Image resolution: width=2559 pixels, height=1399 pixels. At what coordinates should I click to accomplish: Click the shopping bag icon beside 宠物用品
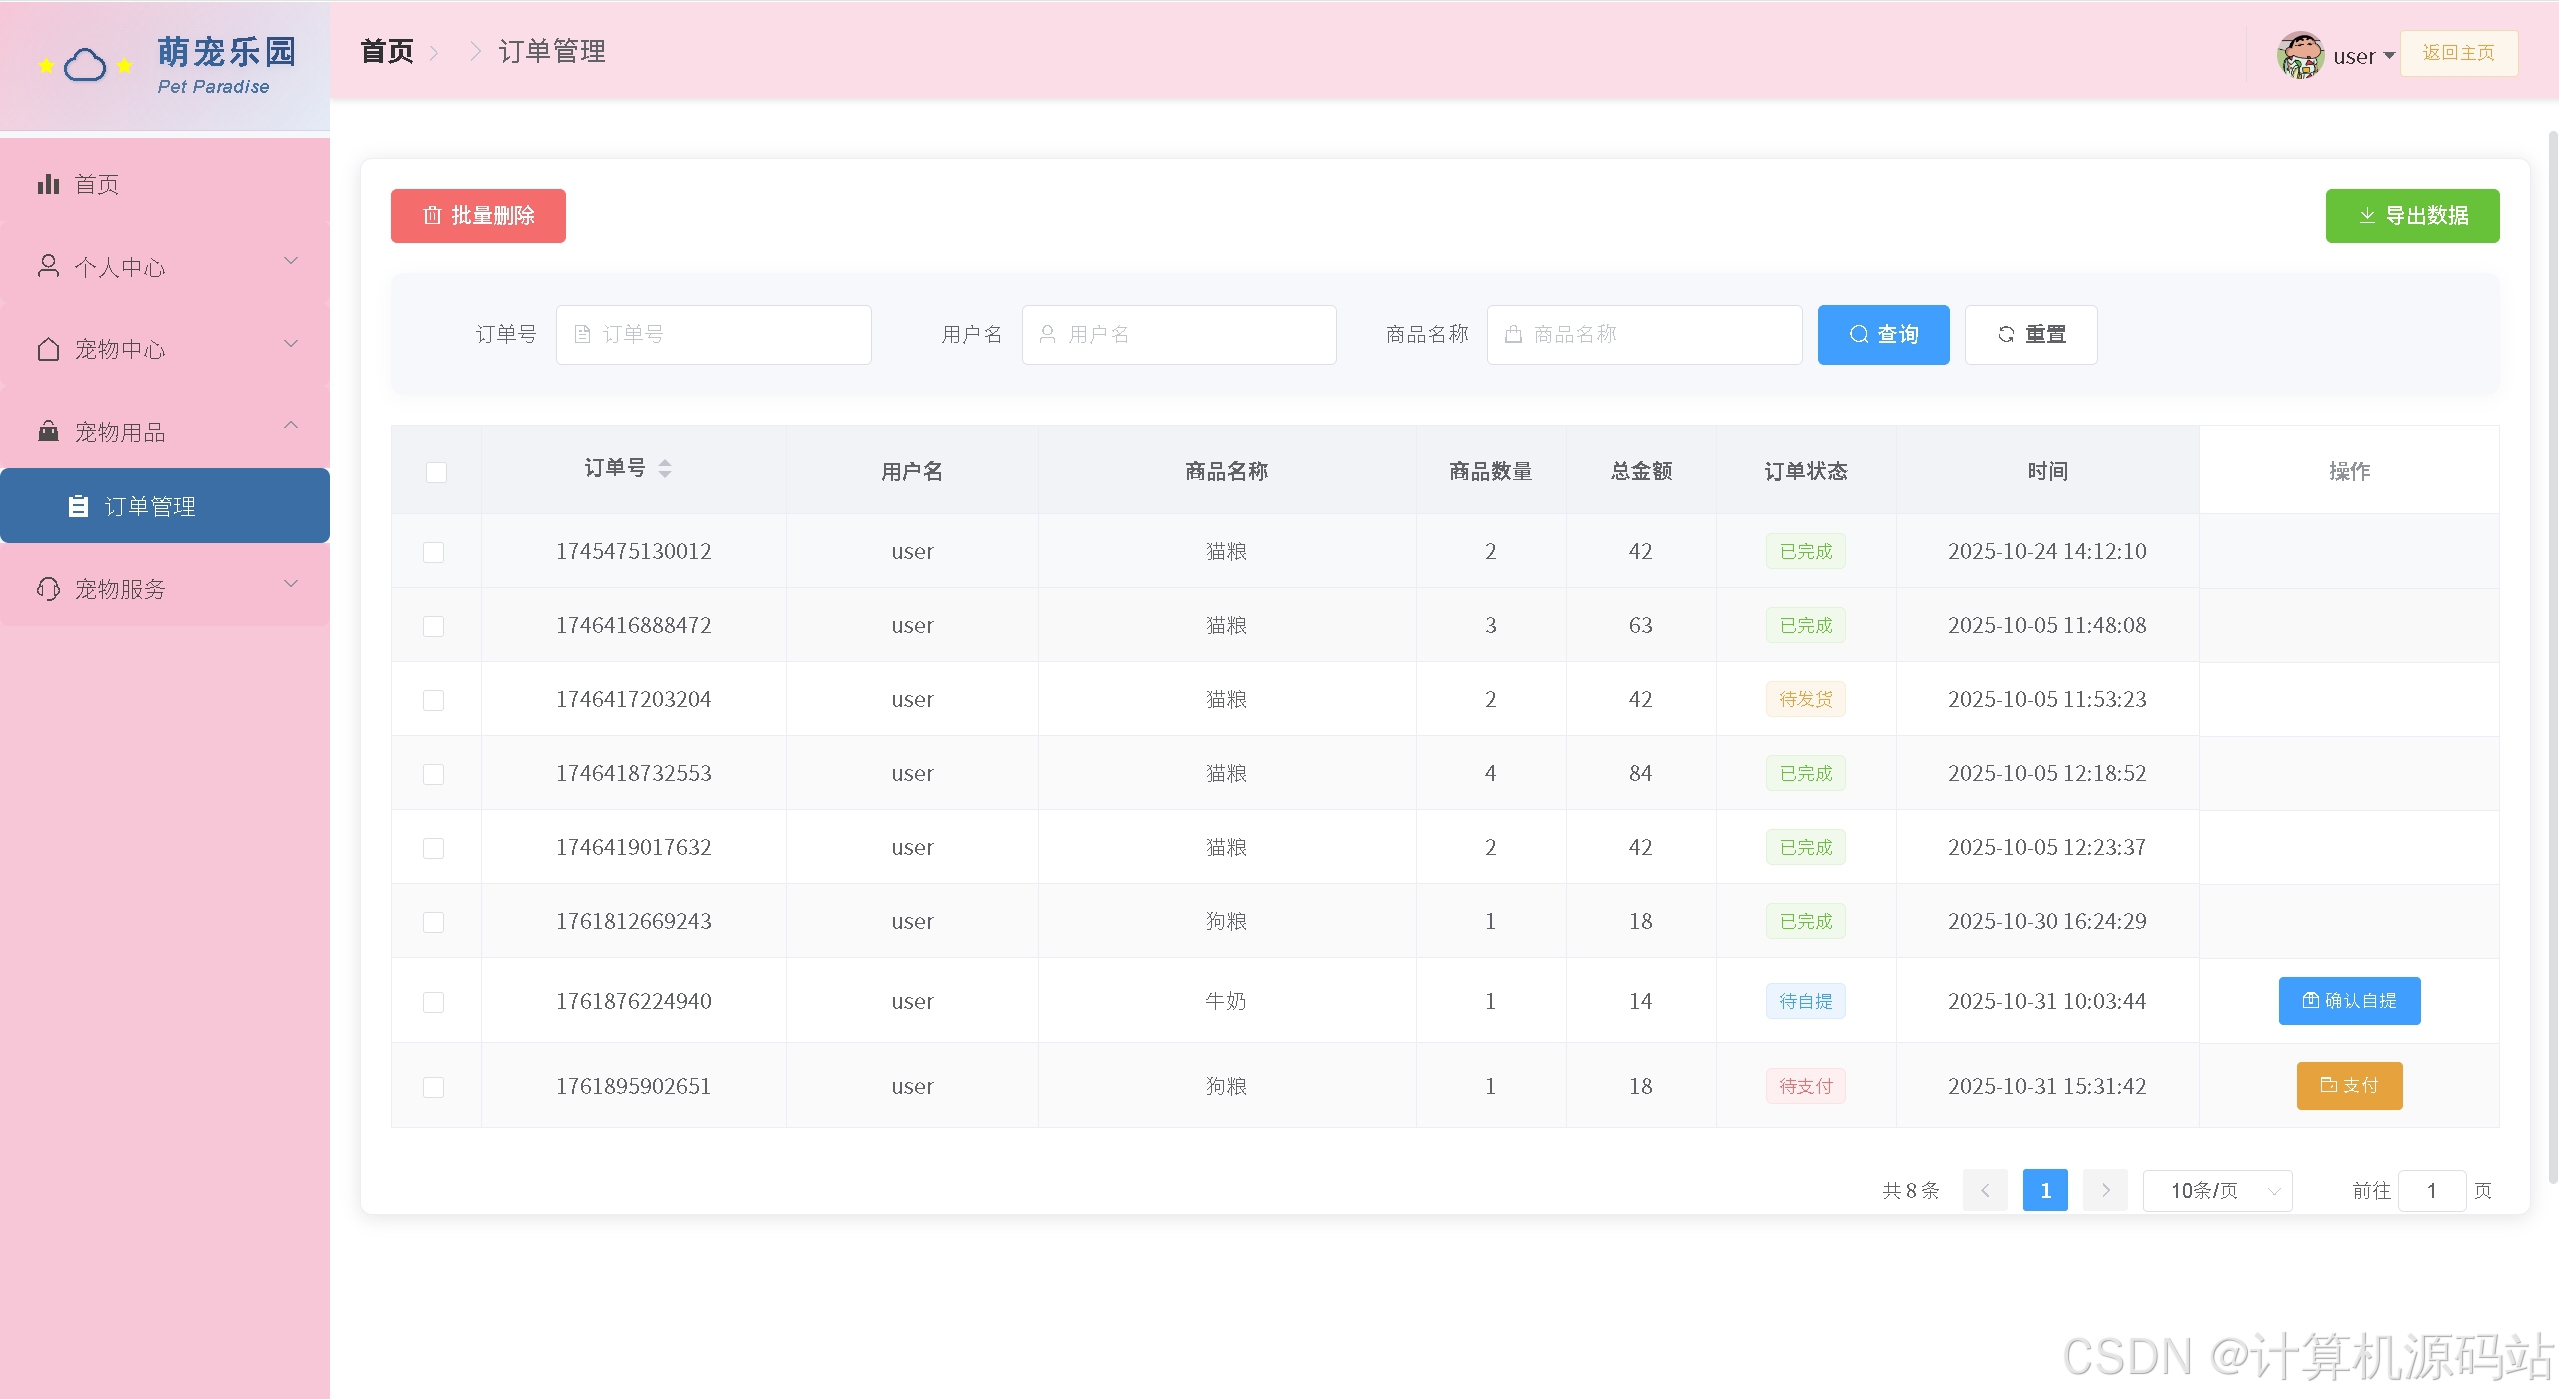point(48,431)
